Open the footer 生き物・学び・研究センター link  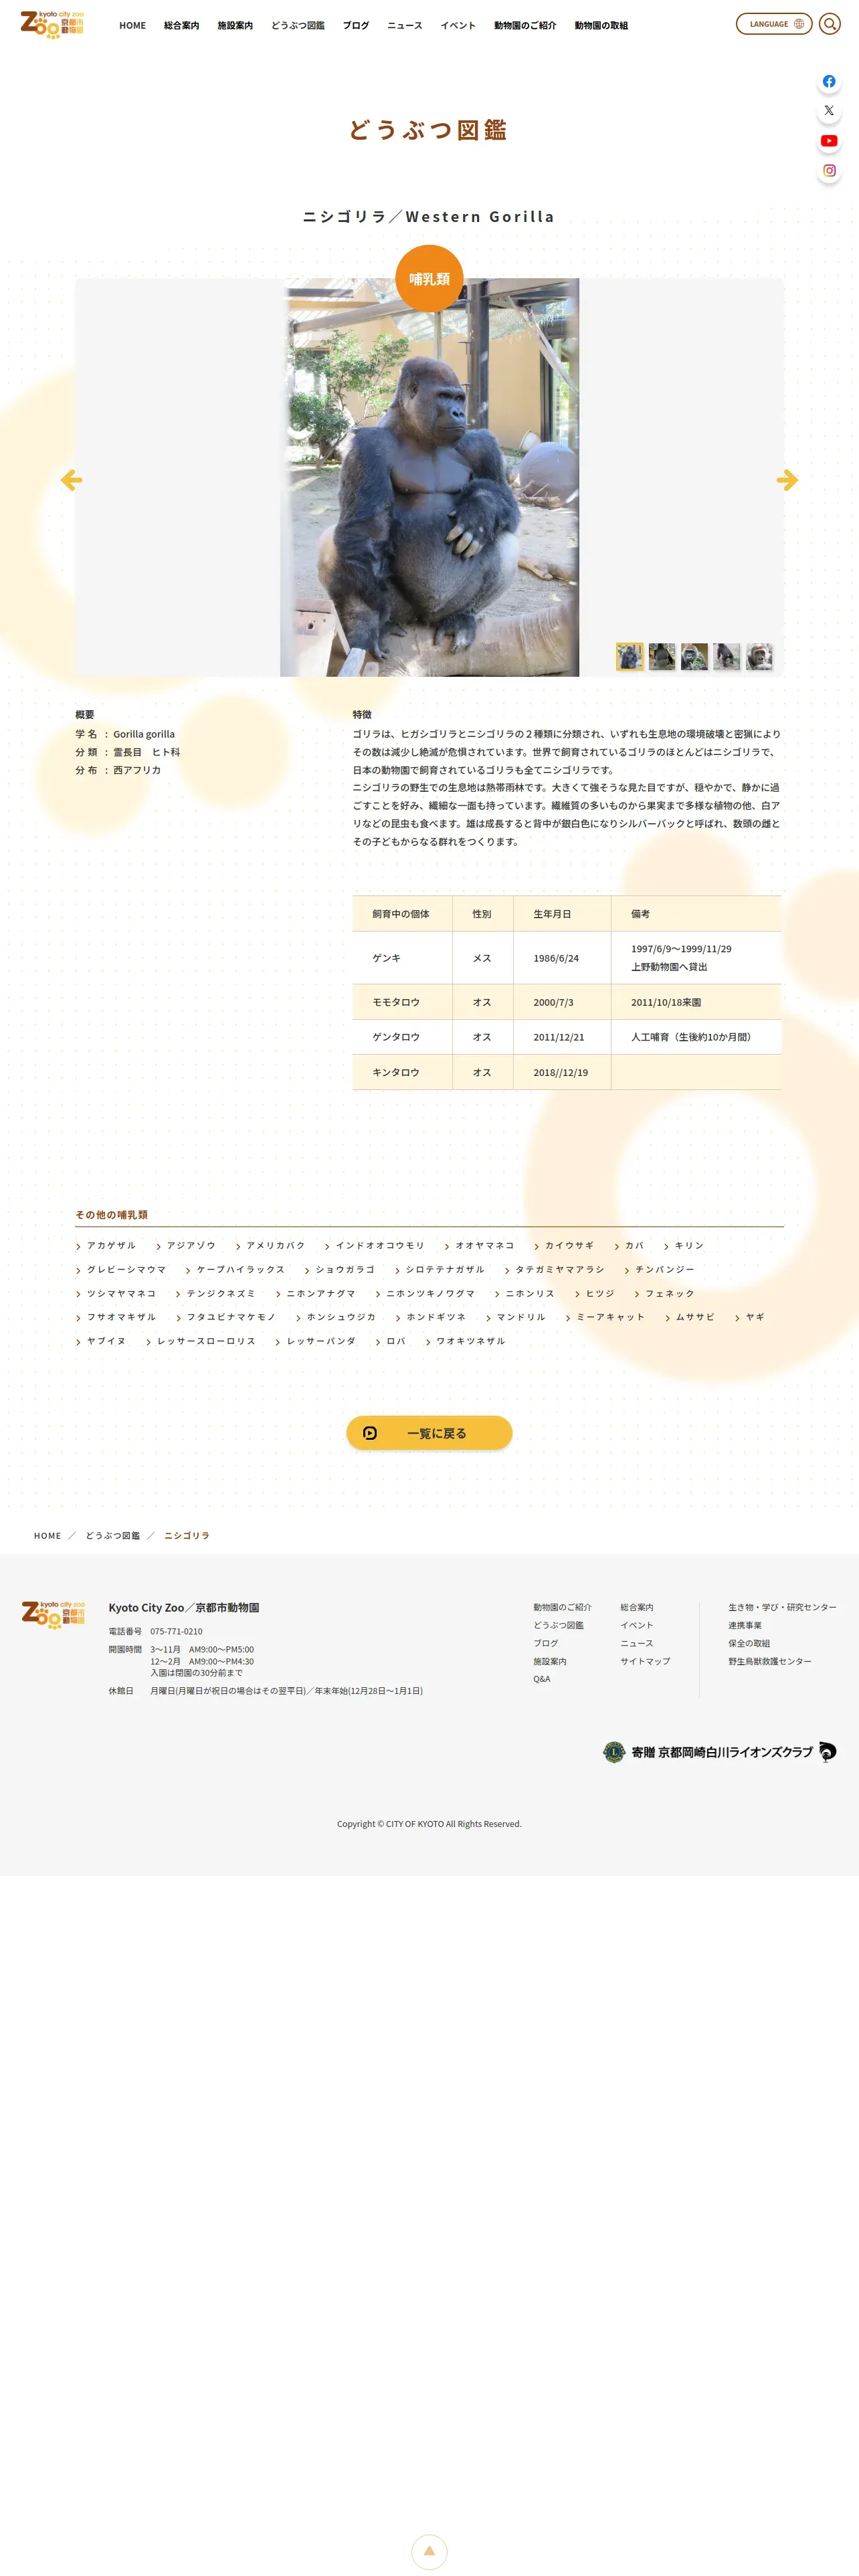tap(782, 1608)
